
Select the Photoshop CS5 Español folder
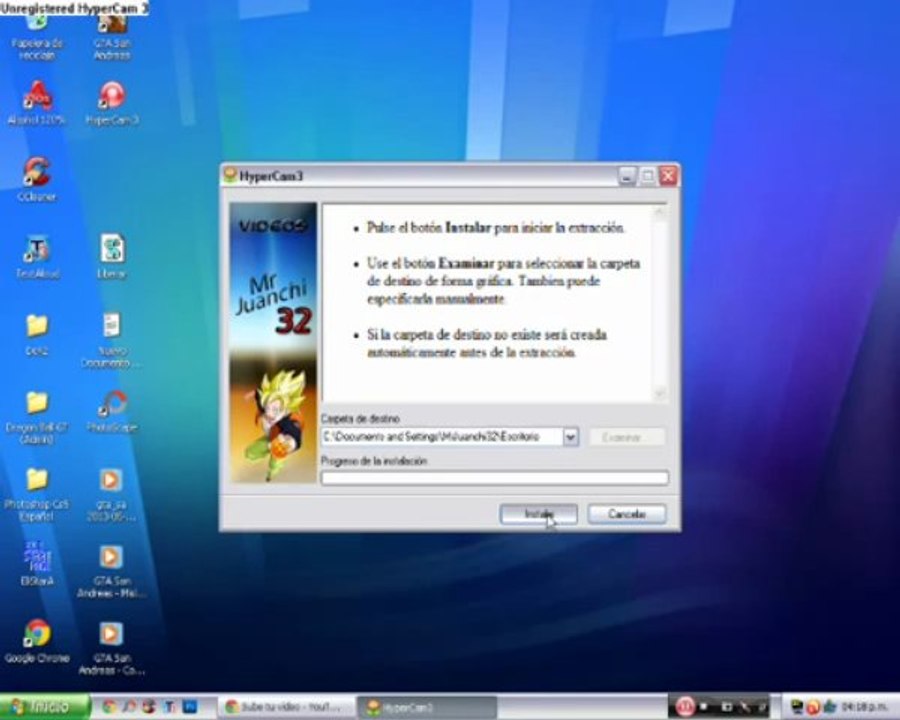(x=37, y=494)
